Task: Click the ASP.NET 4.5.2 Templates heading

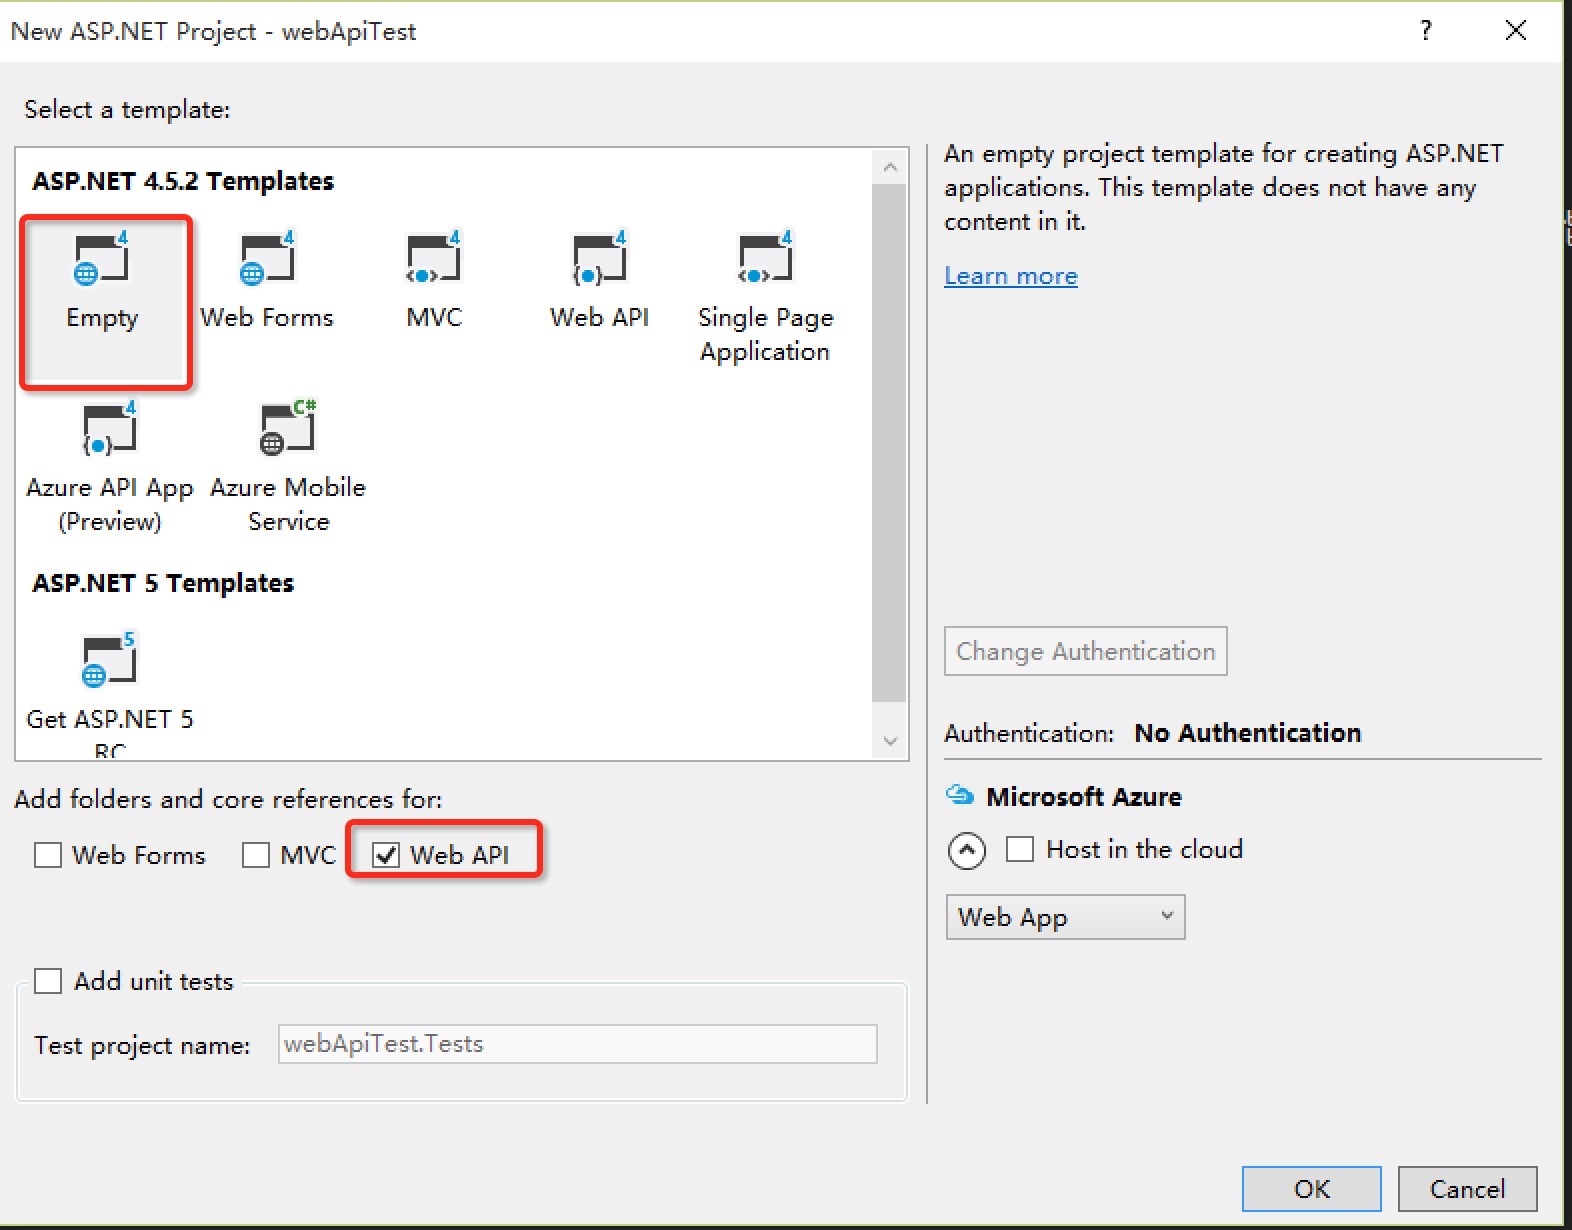Action: tap(183, 181)
